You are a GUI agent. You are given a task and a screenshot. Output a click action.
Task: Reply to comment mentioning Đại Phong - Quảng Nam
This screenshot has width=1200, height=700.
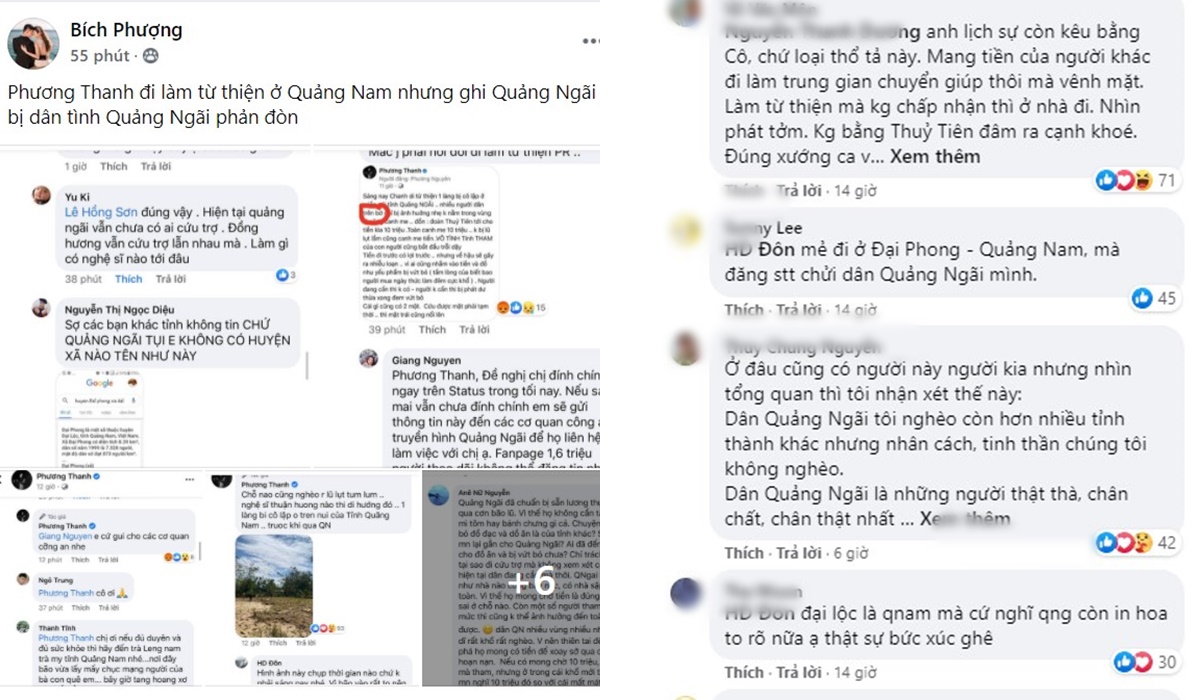(x=800, y=309)
